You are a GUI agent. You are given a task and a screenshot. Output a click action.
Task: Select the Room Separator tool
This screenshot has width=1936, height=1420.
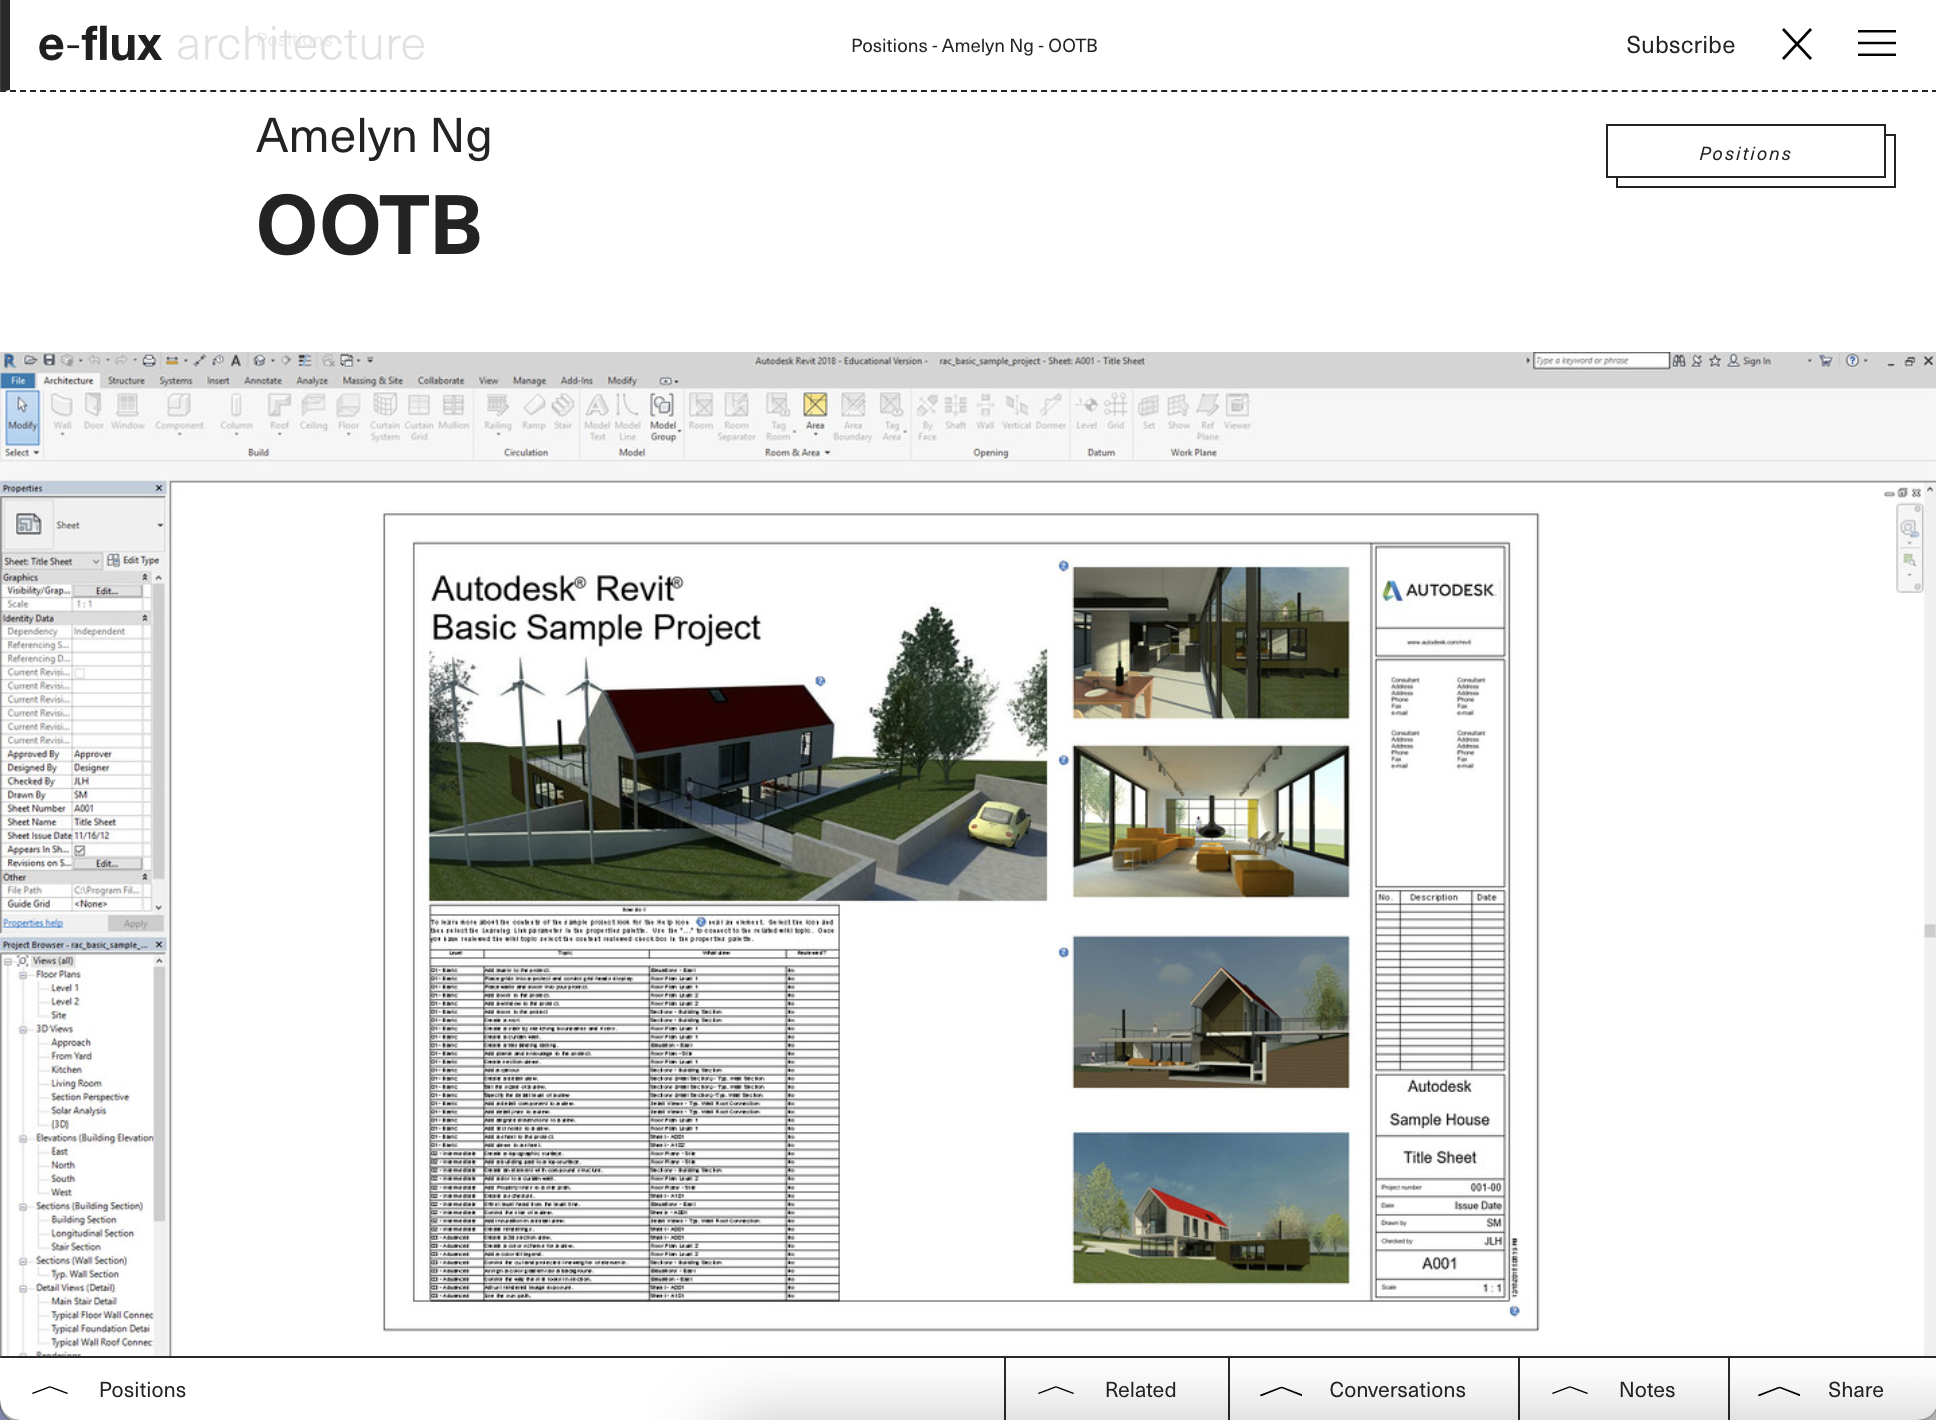(736, 416)
